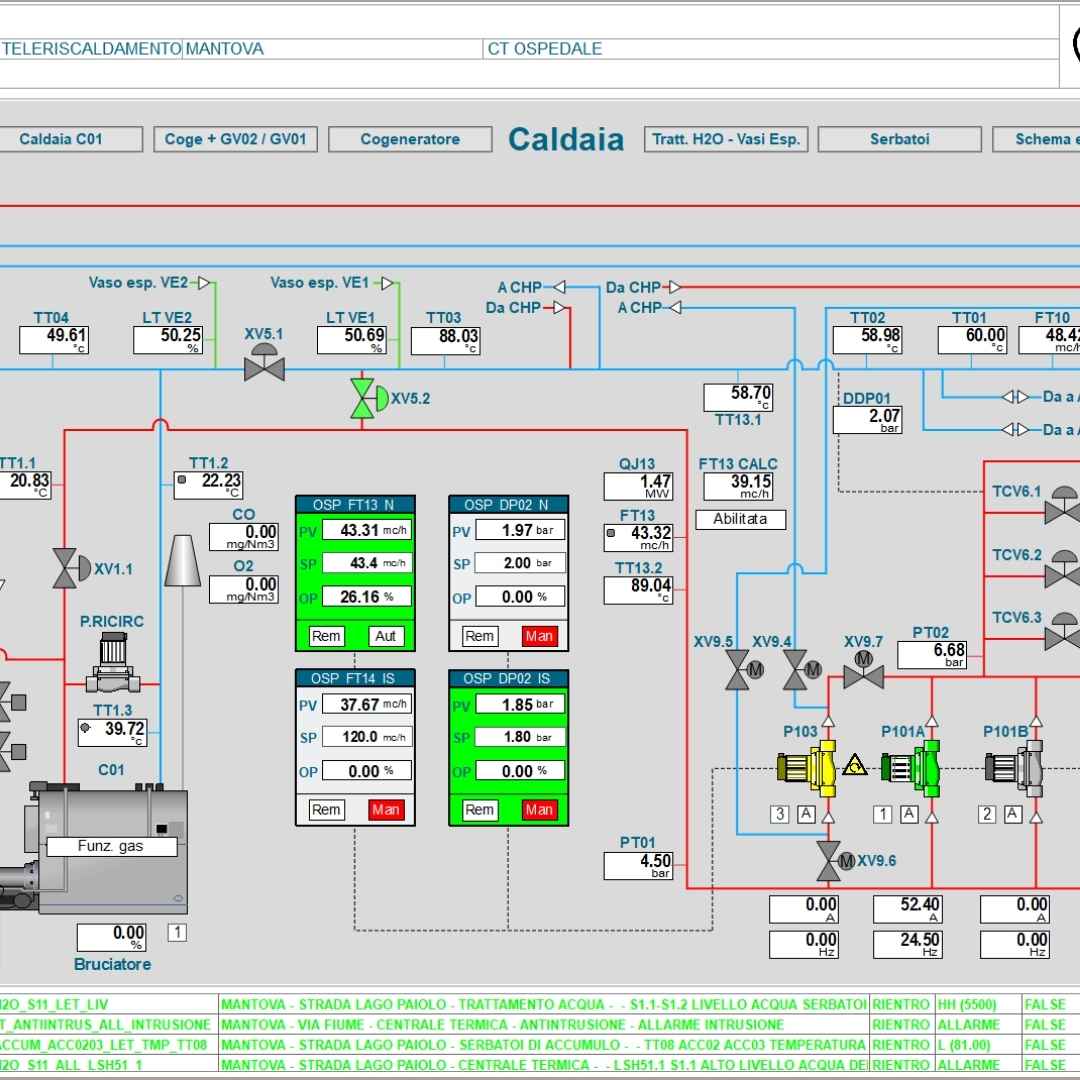Click the Abilitata button under FT13 CALC
Image resolution: width=1080 pixels, height=1080 pixels.
tap(740, 519)
